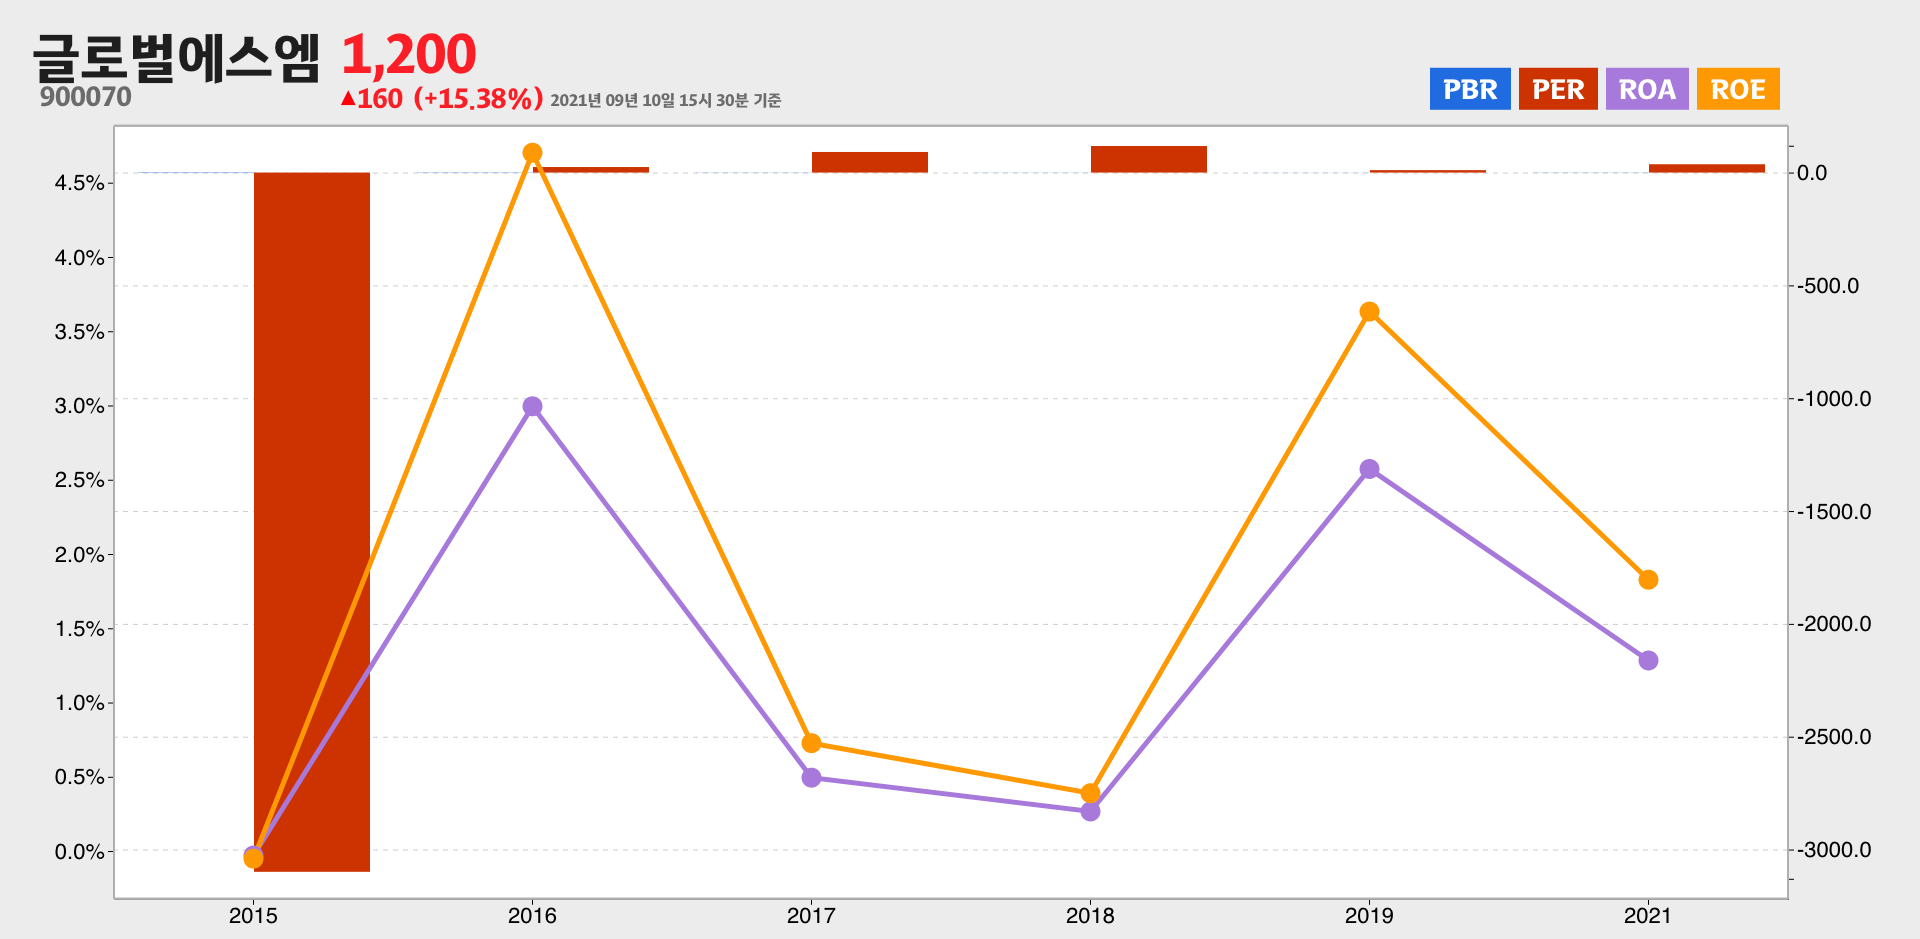Click the 3.0% left axis label
This screenshot has height=939, width=1920.
79,406
